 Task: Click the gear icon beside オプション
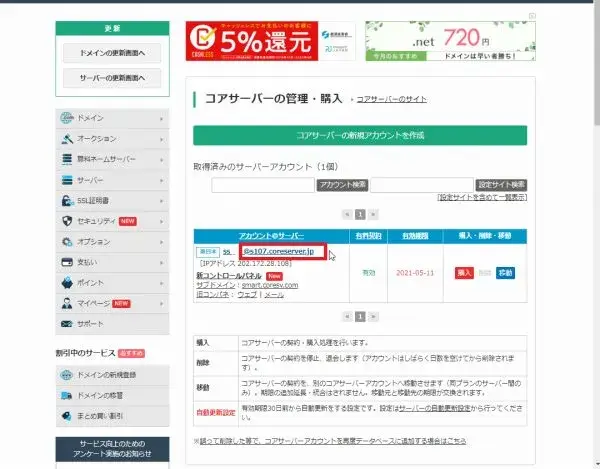pyautogui.click(x=67, y=242)
